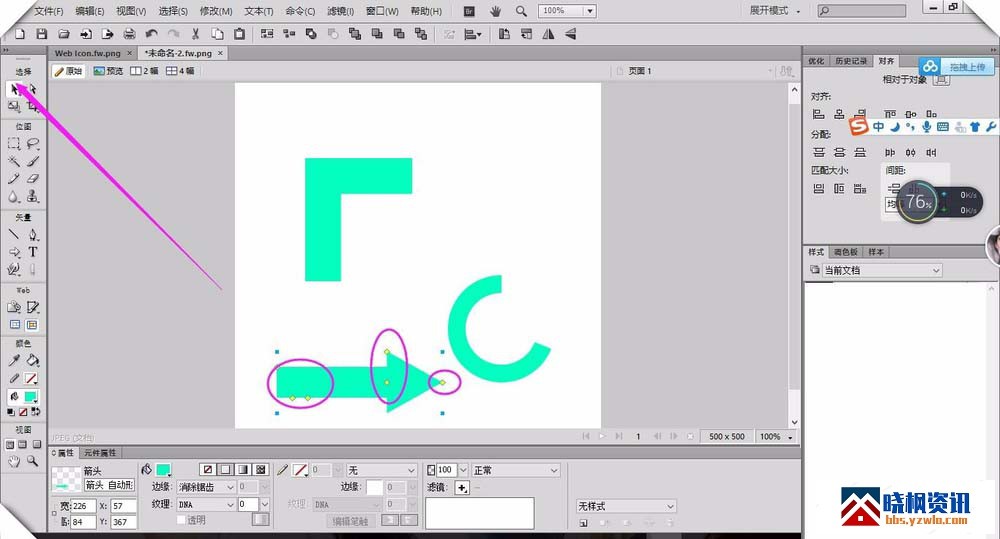
Task: Select the Paint Bucket tool
Action: (x=33, y=360)
